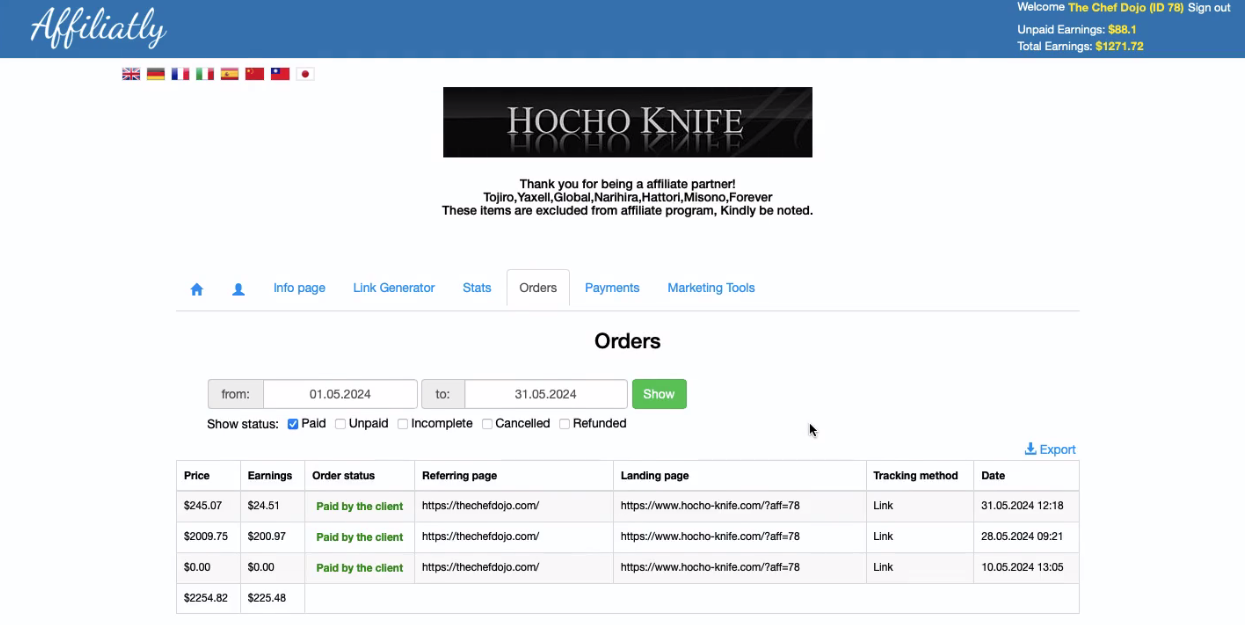Click the Order status column header
This screenshot has width=1245, height=625.
(x=343, y=476)
